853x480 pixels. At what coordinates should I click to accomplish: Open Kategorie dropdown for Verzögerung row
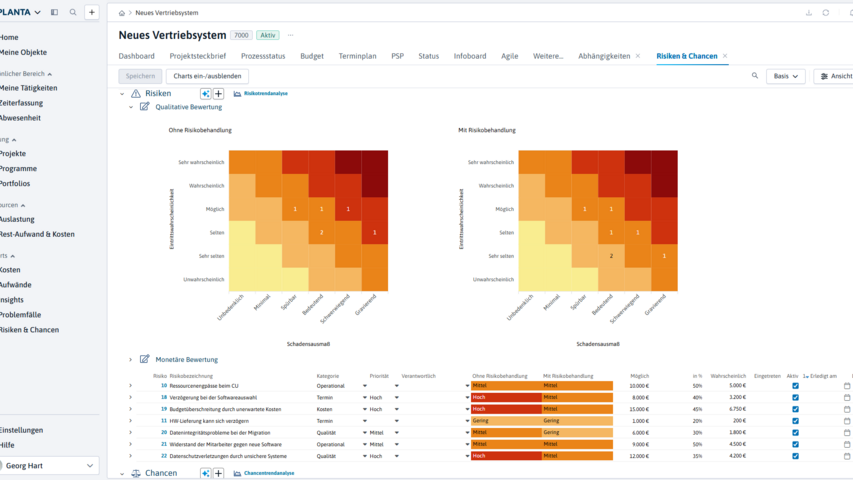pyautogui.click(x=364, y=397)
